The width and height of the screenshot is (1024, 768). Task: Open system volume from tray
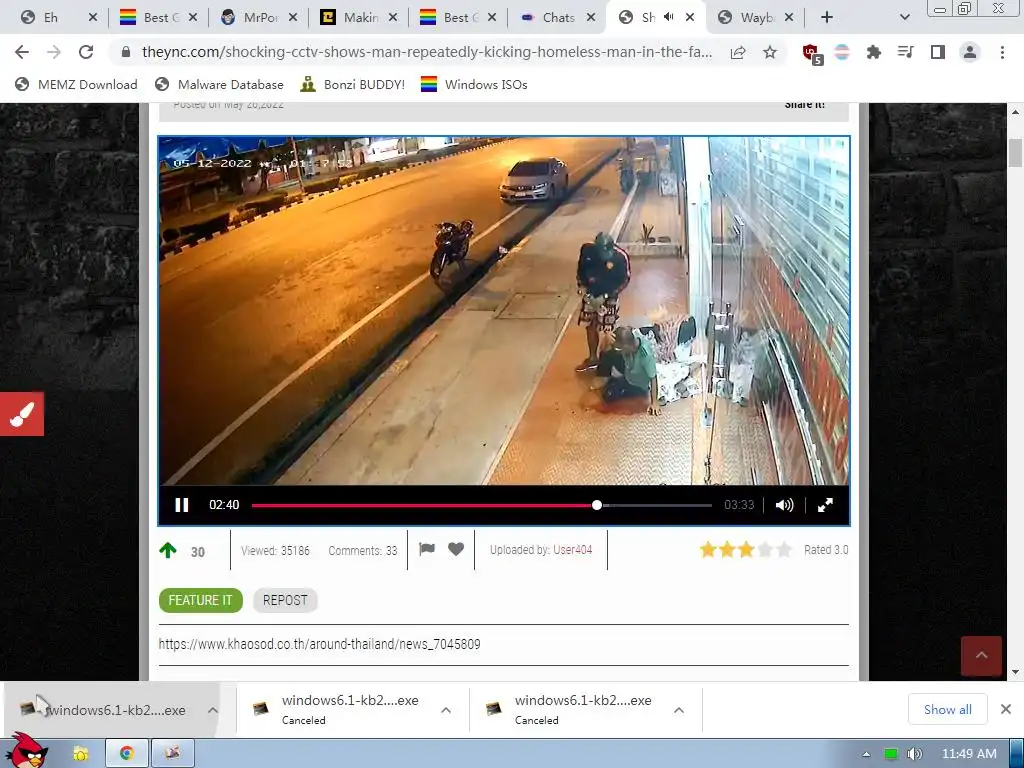(x=914, y=754)
